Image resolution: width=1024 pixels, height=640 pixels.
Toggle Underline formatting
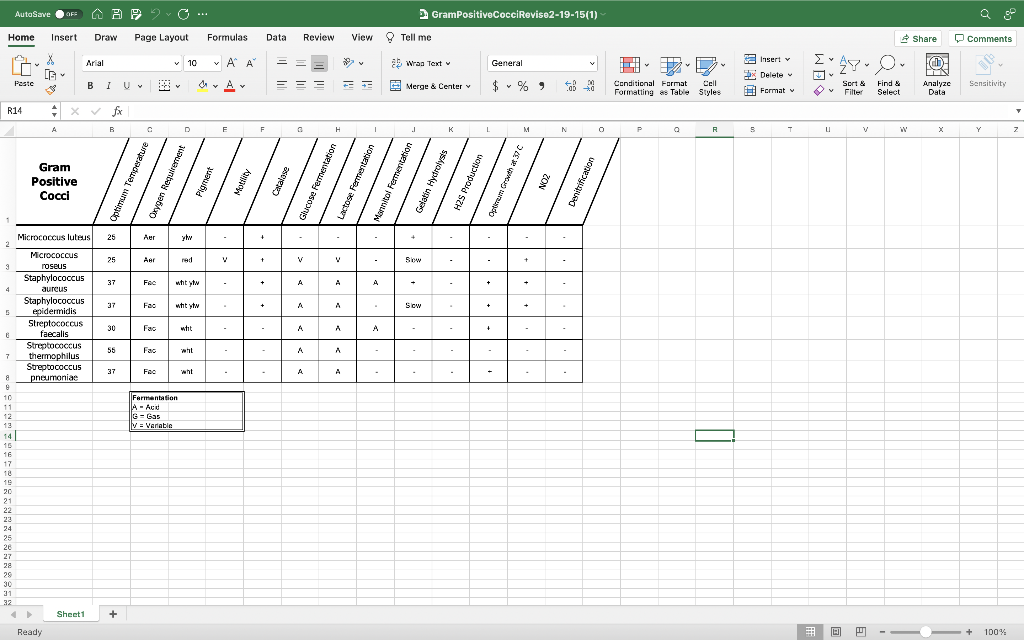[x=127, y=86]
